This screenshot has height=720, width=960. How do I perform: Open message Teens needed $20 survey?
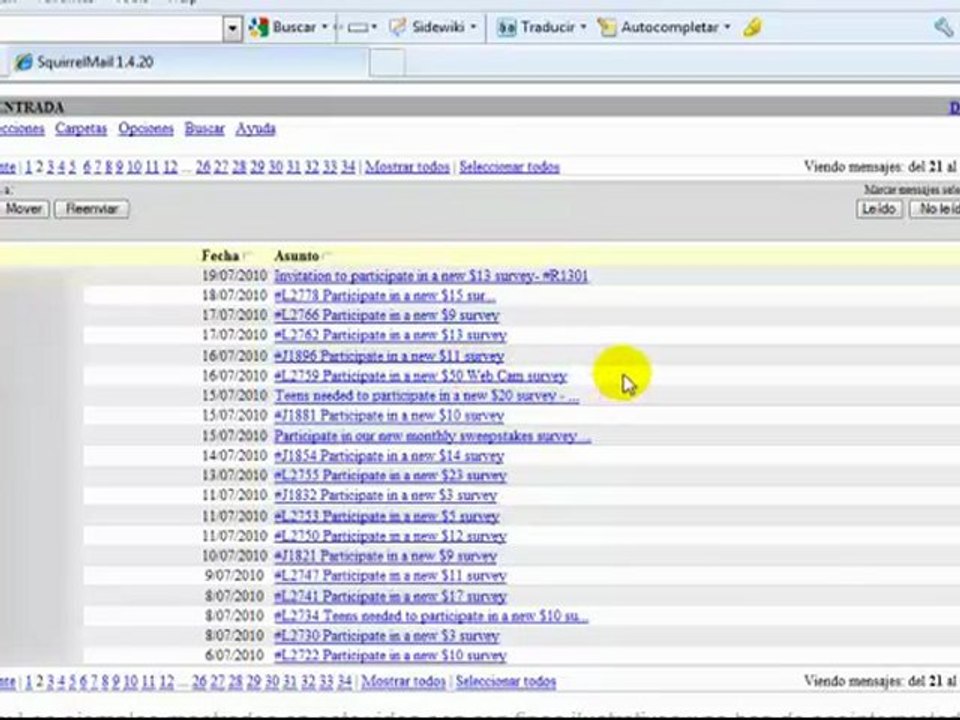(426, 396)
